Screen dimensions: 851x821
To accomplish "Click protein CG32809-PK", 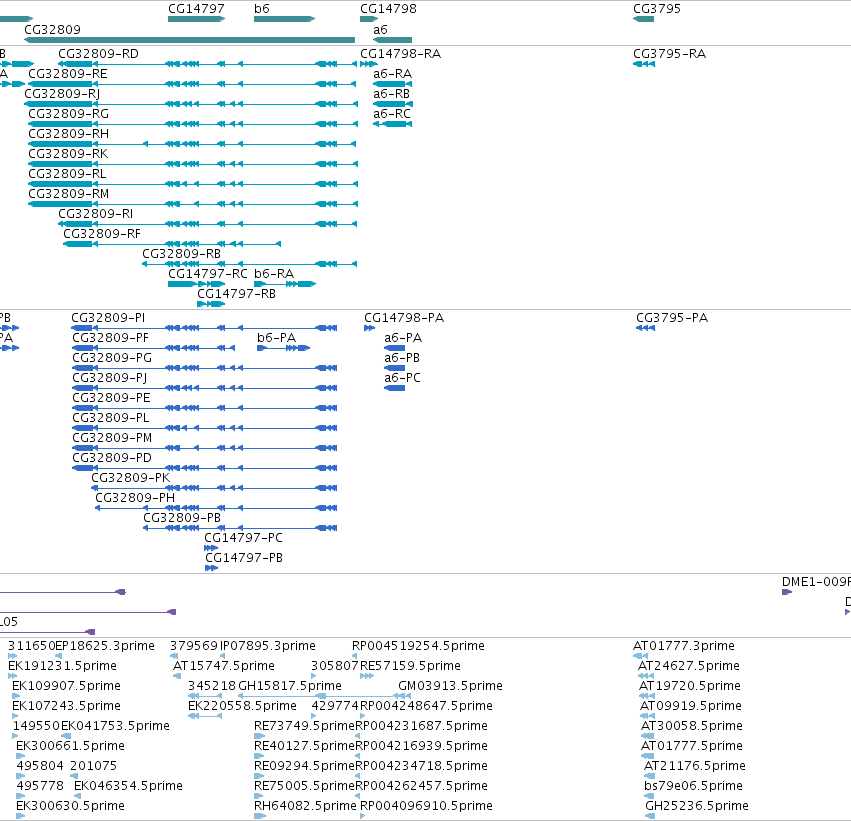I will point(130,478).
